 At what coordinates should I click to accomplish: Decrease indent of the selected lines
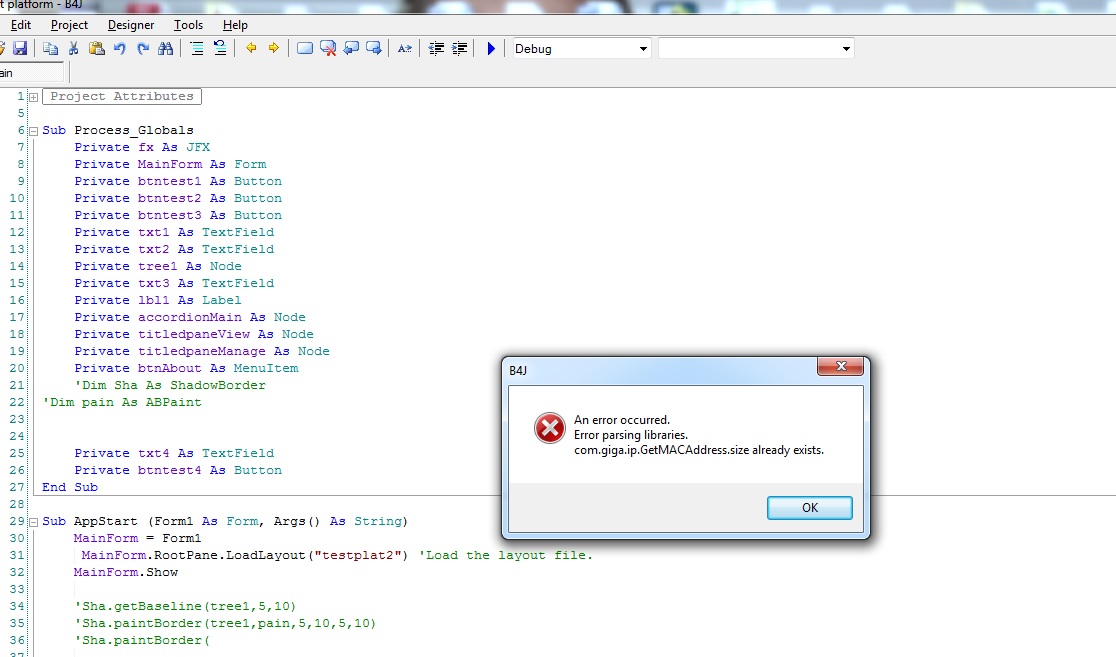(x=436, y=48)
